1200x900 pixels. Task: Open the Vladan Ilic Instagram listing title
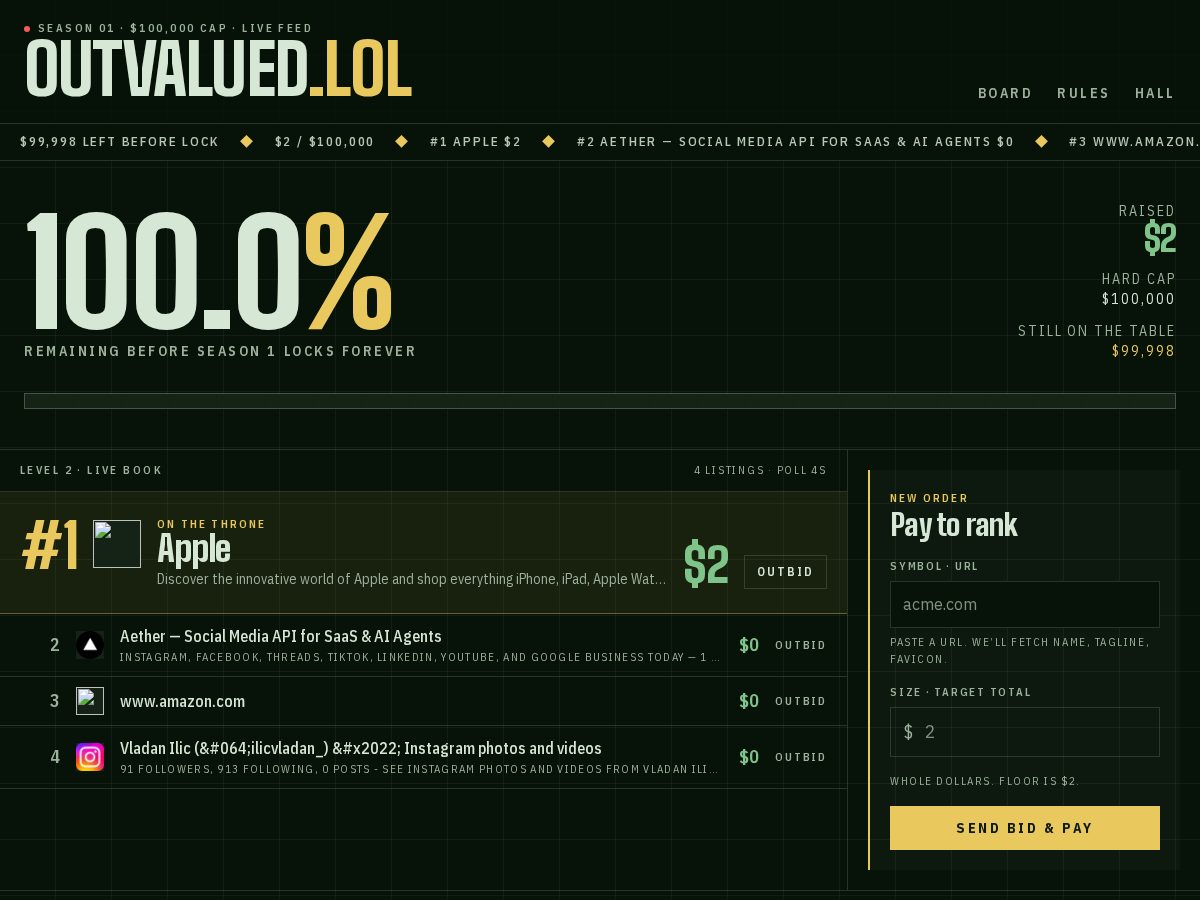click(361, 748)
